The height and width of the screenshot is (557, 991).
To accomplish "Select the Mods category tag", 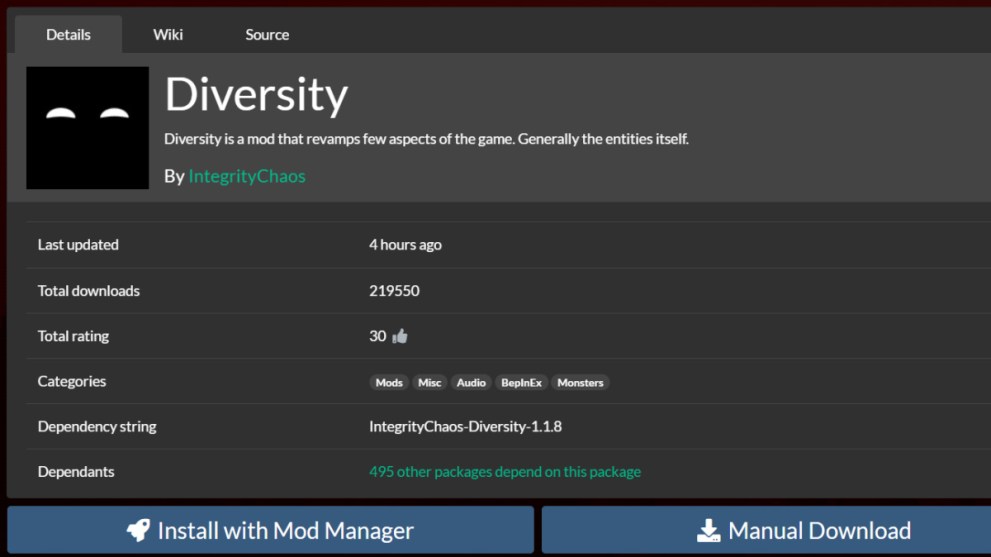I will 389,382.
